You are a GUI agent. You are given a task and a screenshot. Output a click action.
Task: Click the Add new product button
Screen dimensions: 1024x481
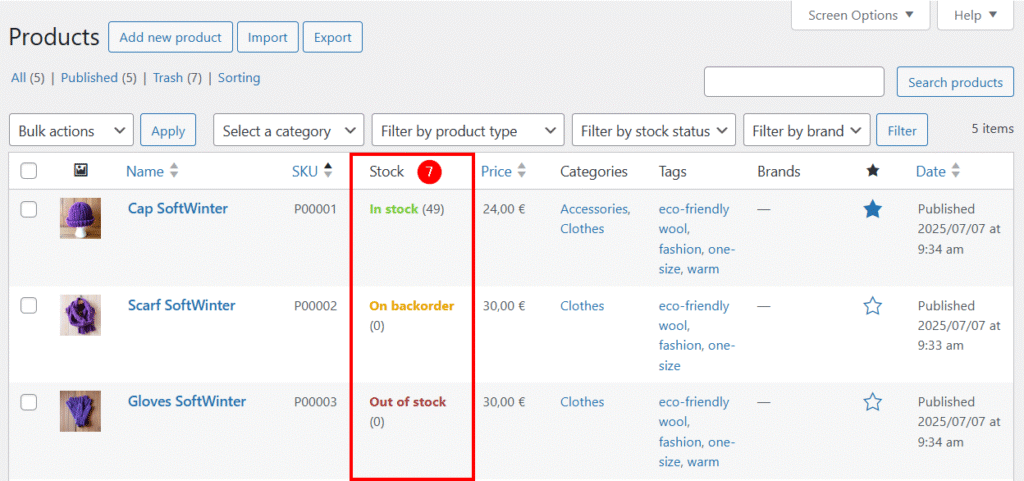click(x=170, y=37)
